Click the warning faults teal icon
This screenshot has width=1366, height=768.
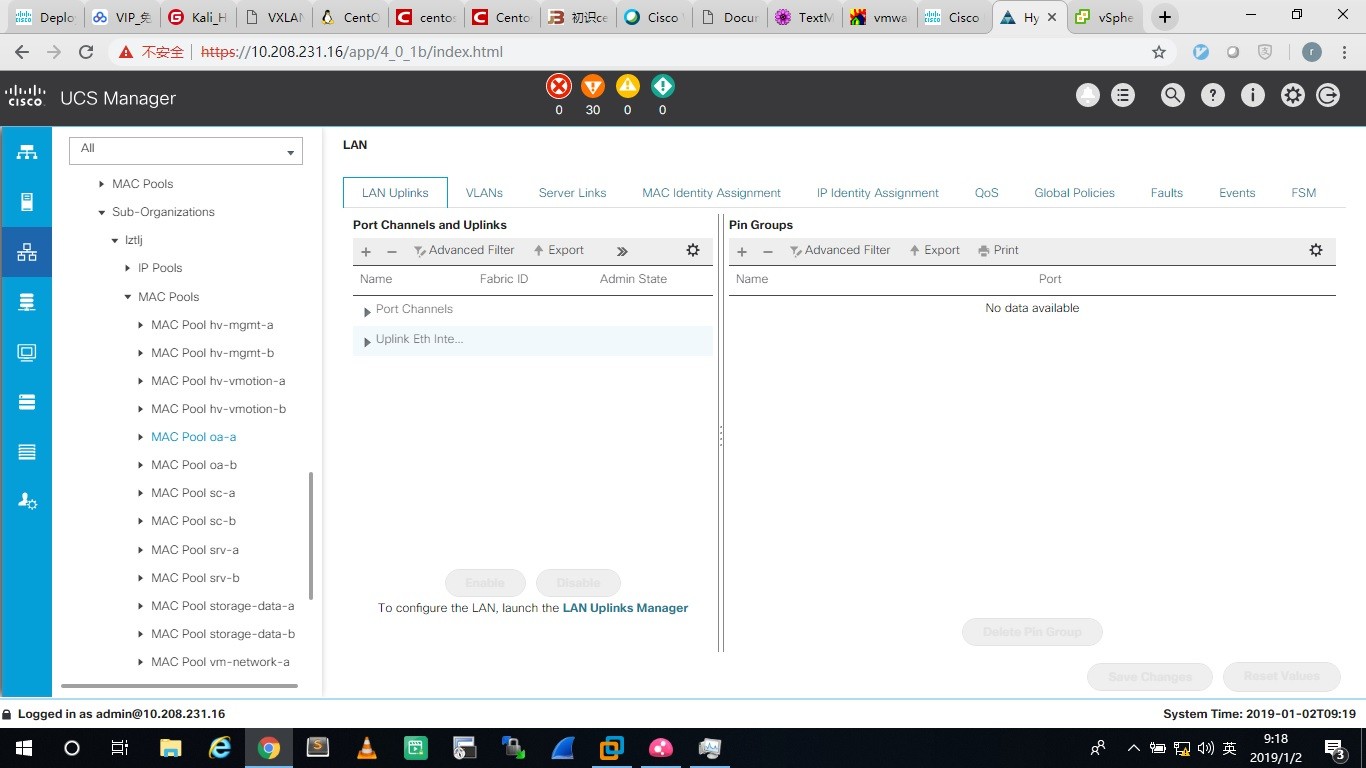pos(662,86)
